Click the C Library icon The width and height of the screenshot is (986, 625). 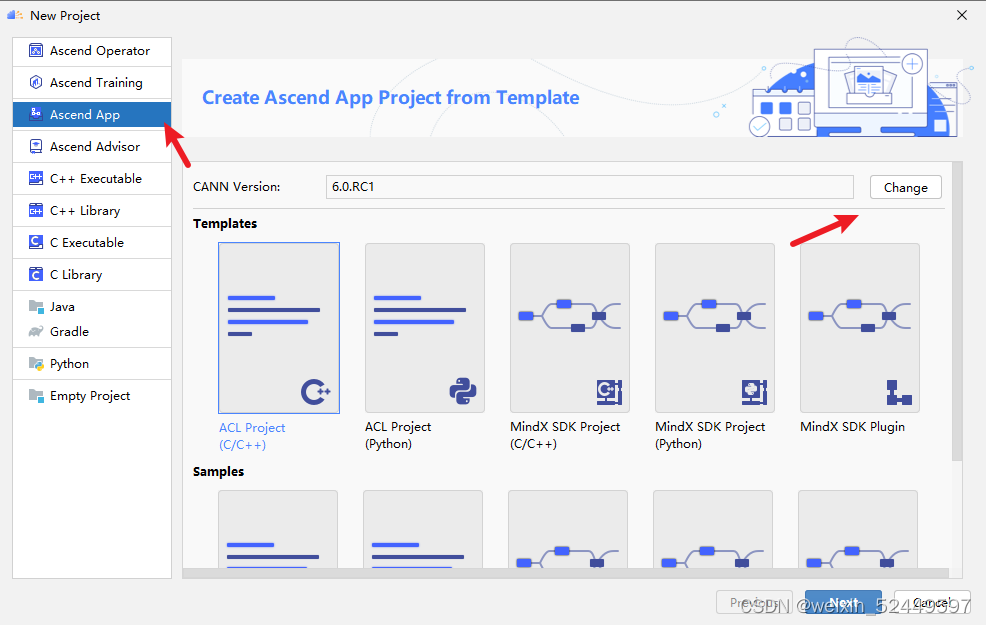[34, 274]
